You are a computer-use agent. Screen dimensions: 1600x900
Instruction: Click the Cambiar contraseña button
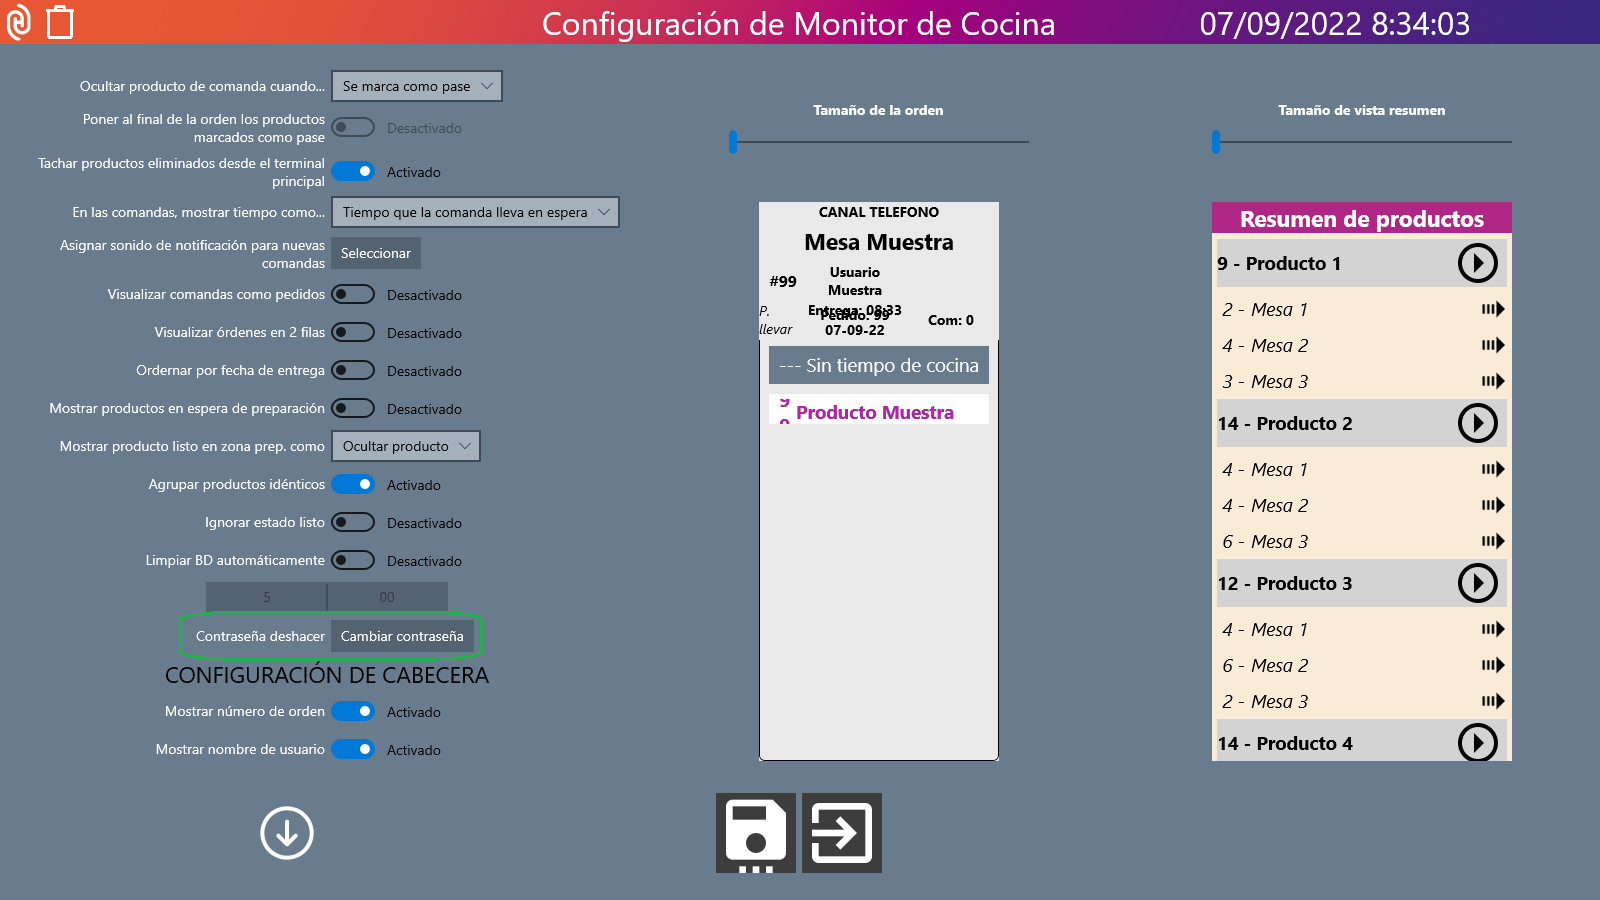click(x=402, y=637)
